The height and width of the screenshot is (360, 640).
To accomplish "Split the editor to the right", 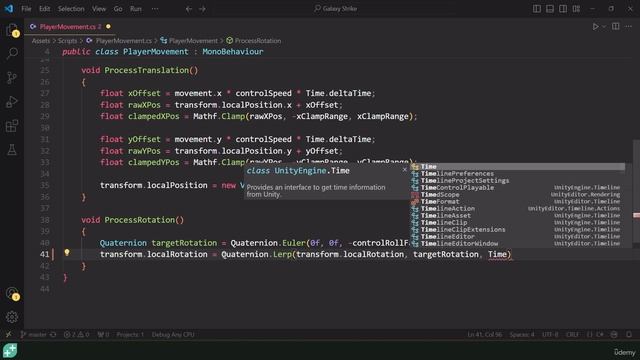I will (x=616, y=27).
